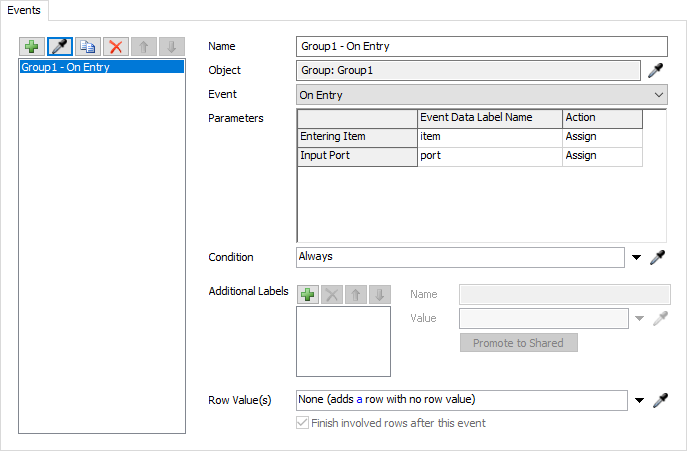This screenshot has width=687, height=451.
Task: Click the Name field with Group1 - On Entry
Action: coord(482,46)
